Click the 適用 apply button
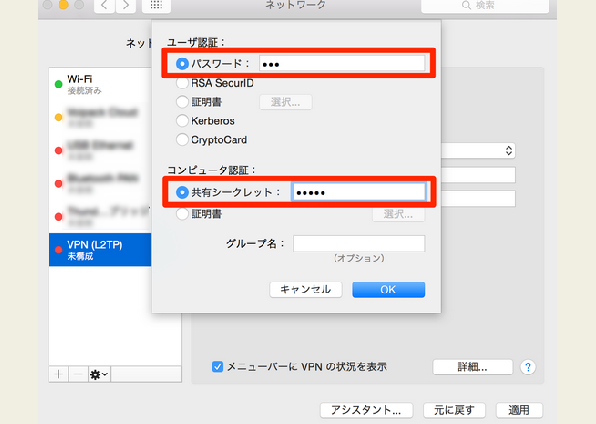596x424 pixels. point(519,410)
